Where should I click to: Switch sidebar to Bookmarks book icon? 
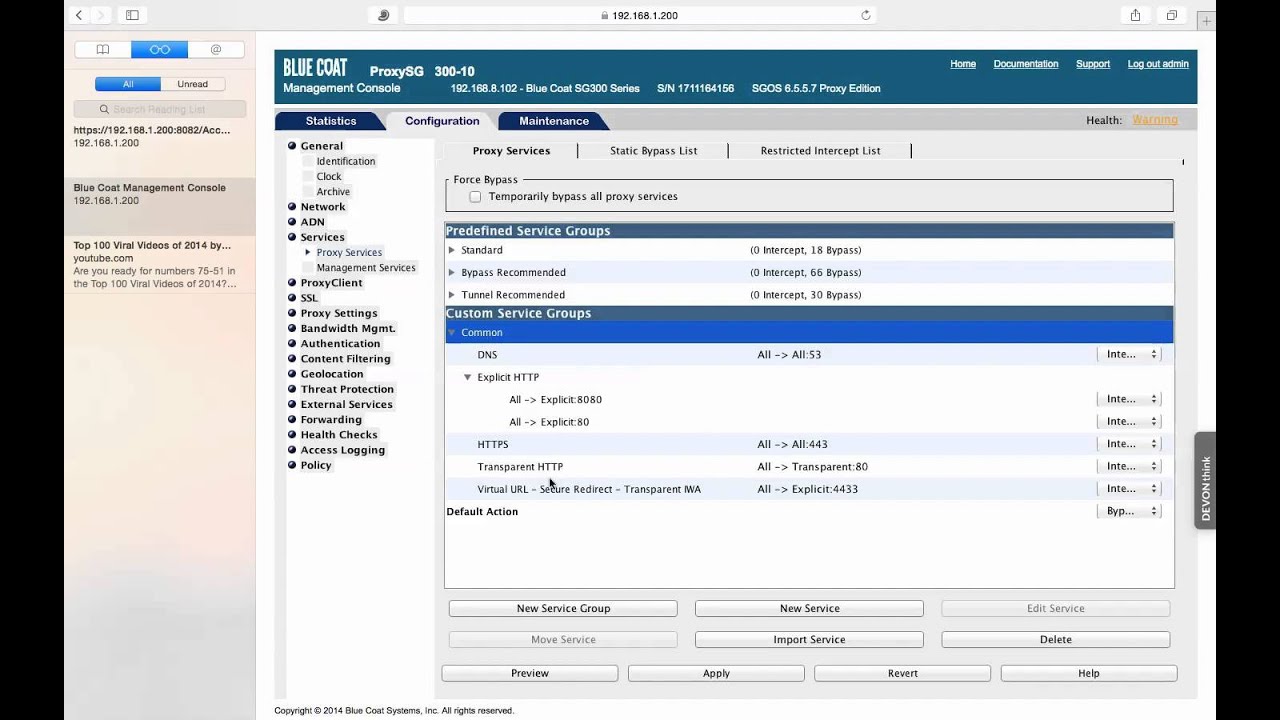(x=102, y=49)
